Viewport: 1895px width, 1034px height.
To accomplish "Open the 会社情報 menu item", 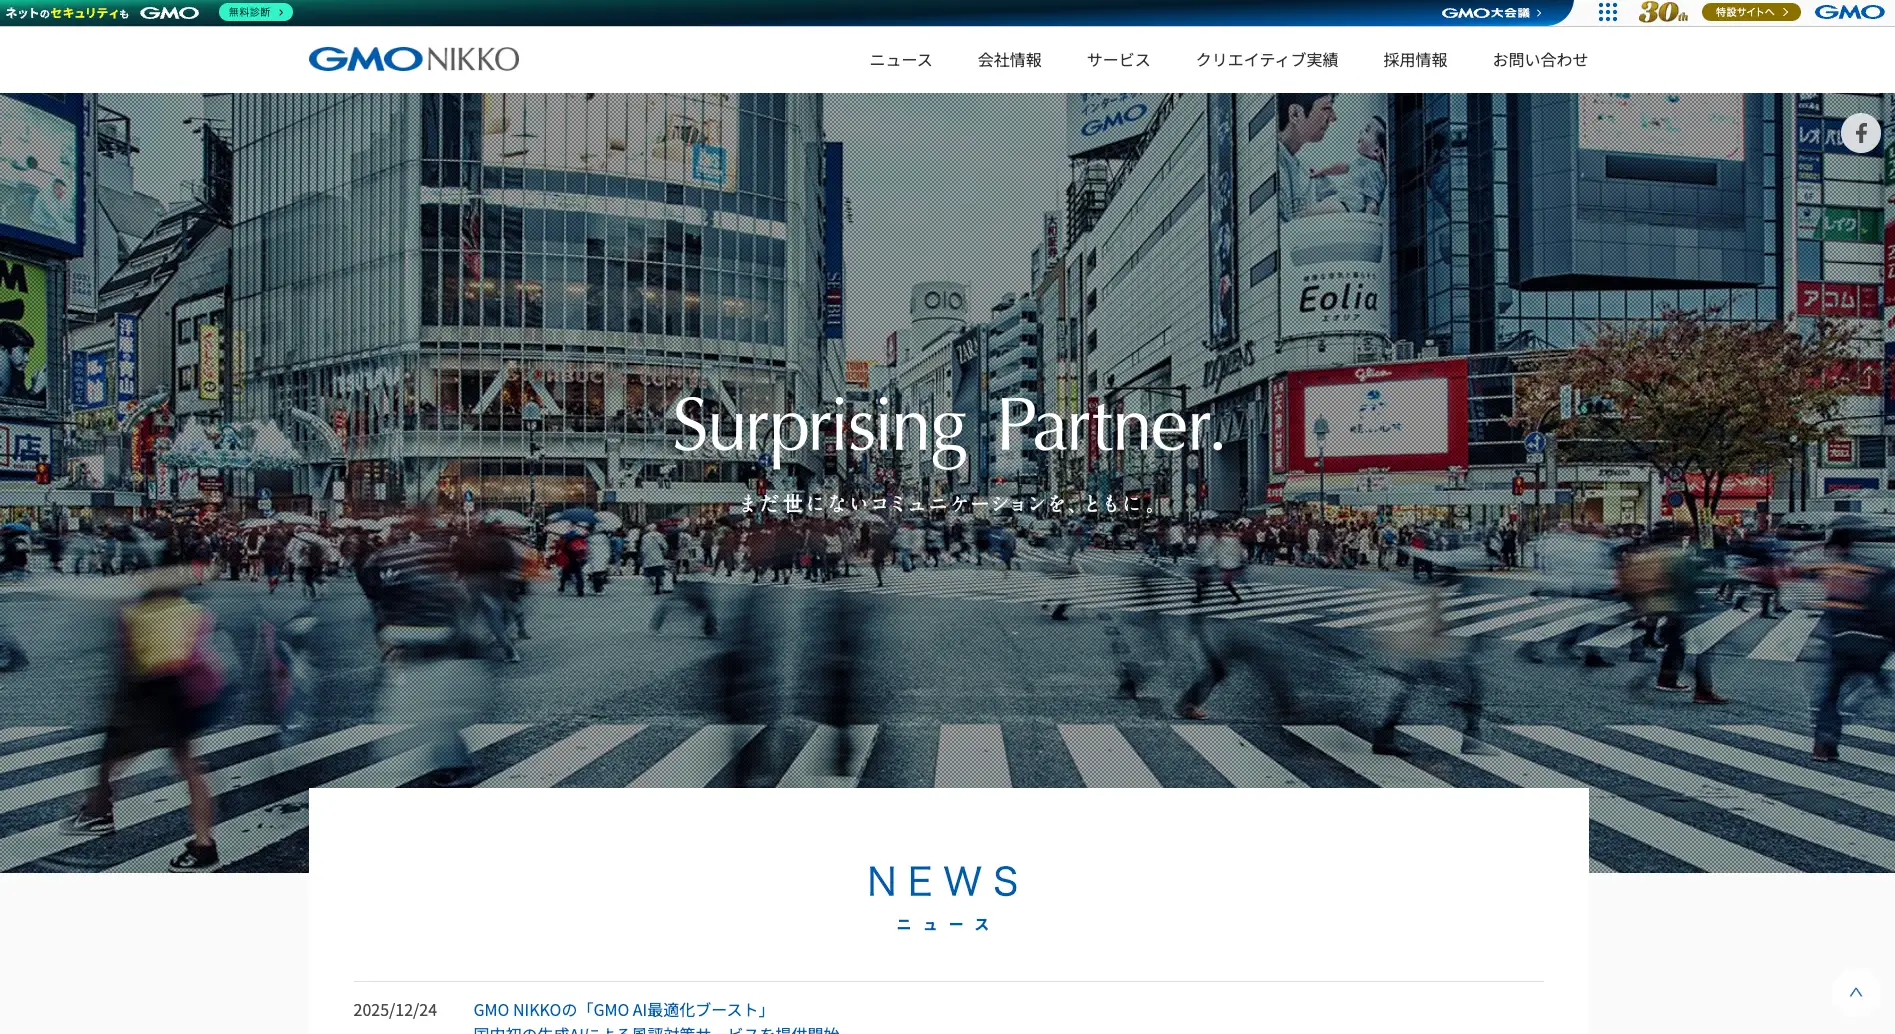I will tap(1009, 60).
